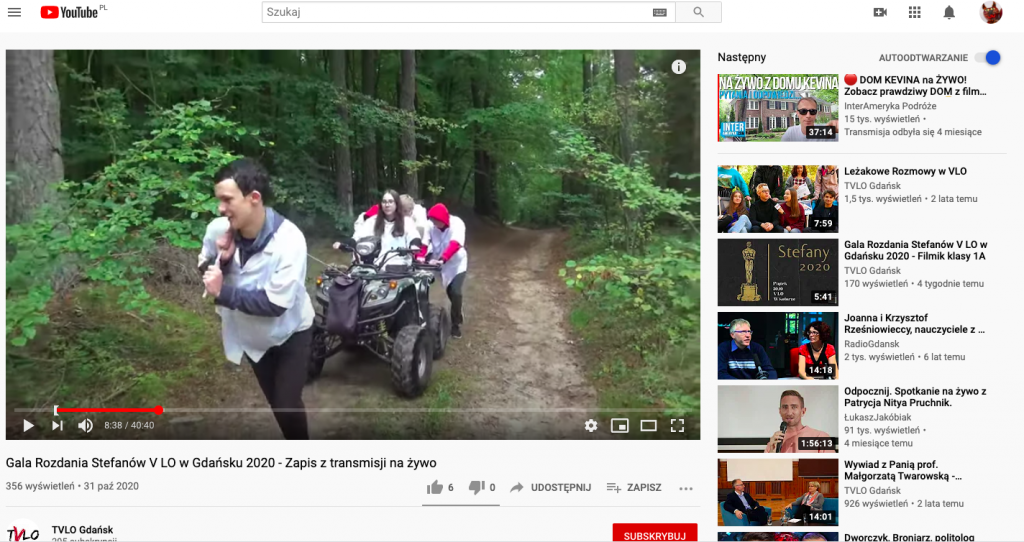Open the on-screen keyboard icon in search
The height and width of the screenshot is (542, 1024).
[659, 12]
